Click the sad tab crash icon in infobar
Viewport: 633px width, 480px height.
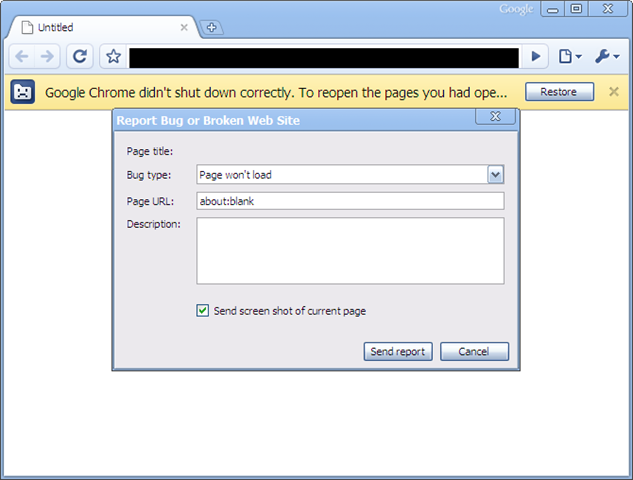[x=23, y=92]
